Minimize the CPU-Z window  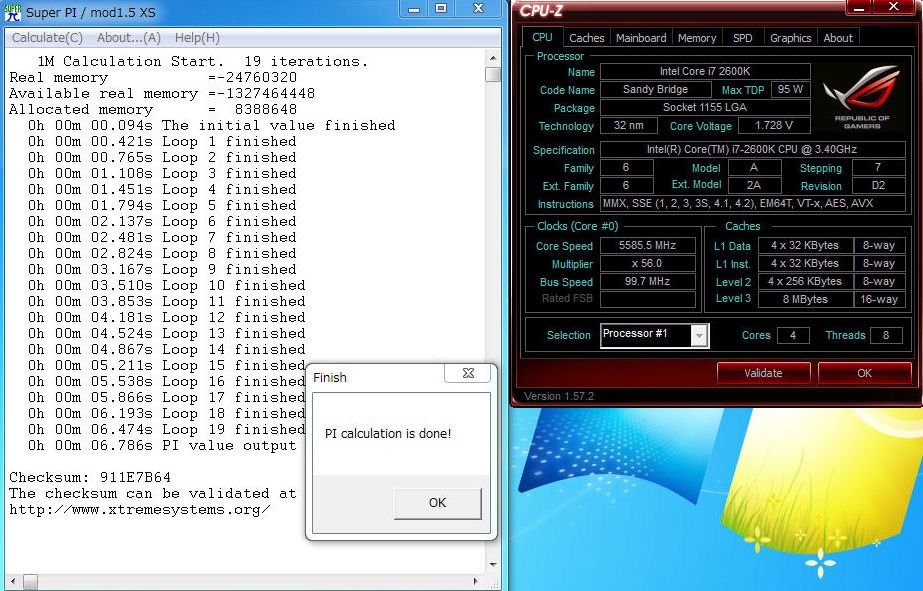[859, 8]
